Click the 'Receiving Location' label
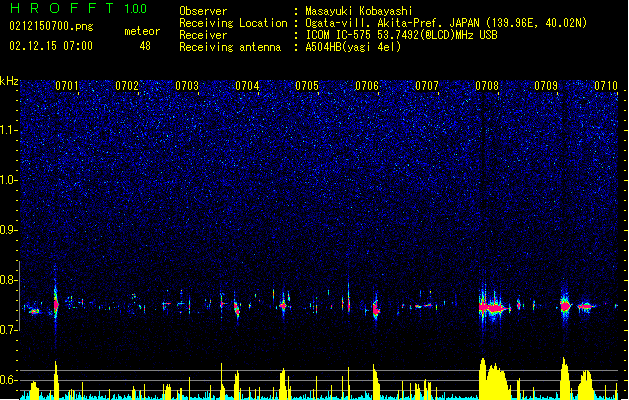The width and height of the screenshot is (629, 400). point(233,23)
